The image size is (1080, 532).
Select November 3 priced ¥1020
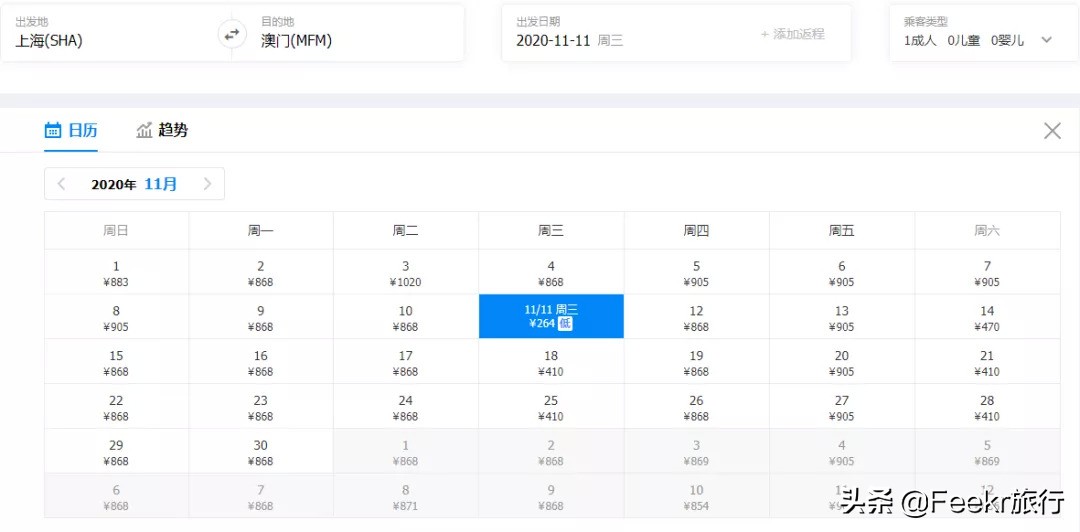point(406,272)
